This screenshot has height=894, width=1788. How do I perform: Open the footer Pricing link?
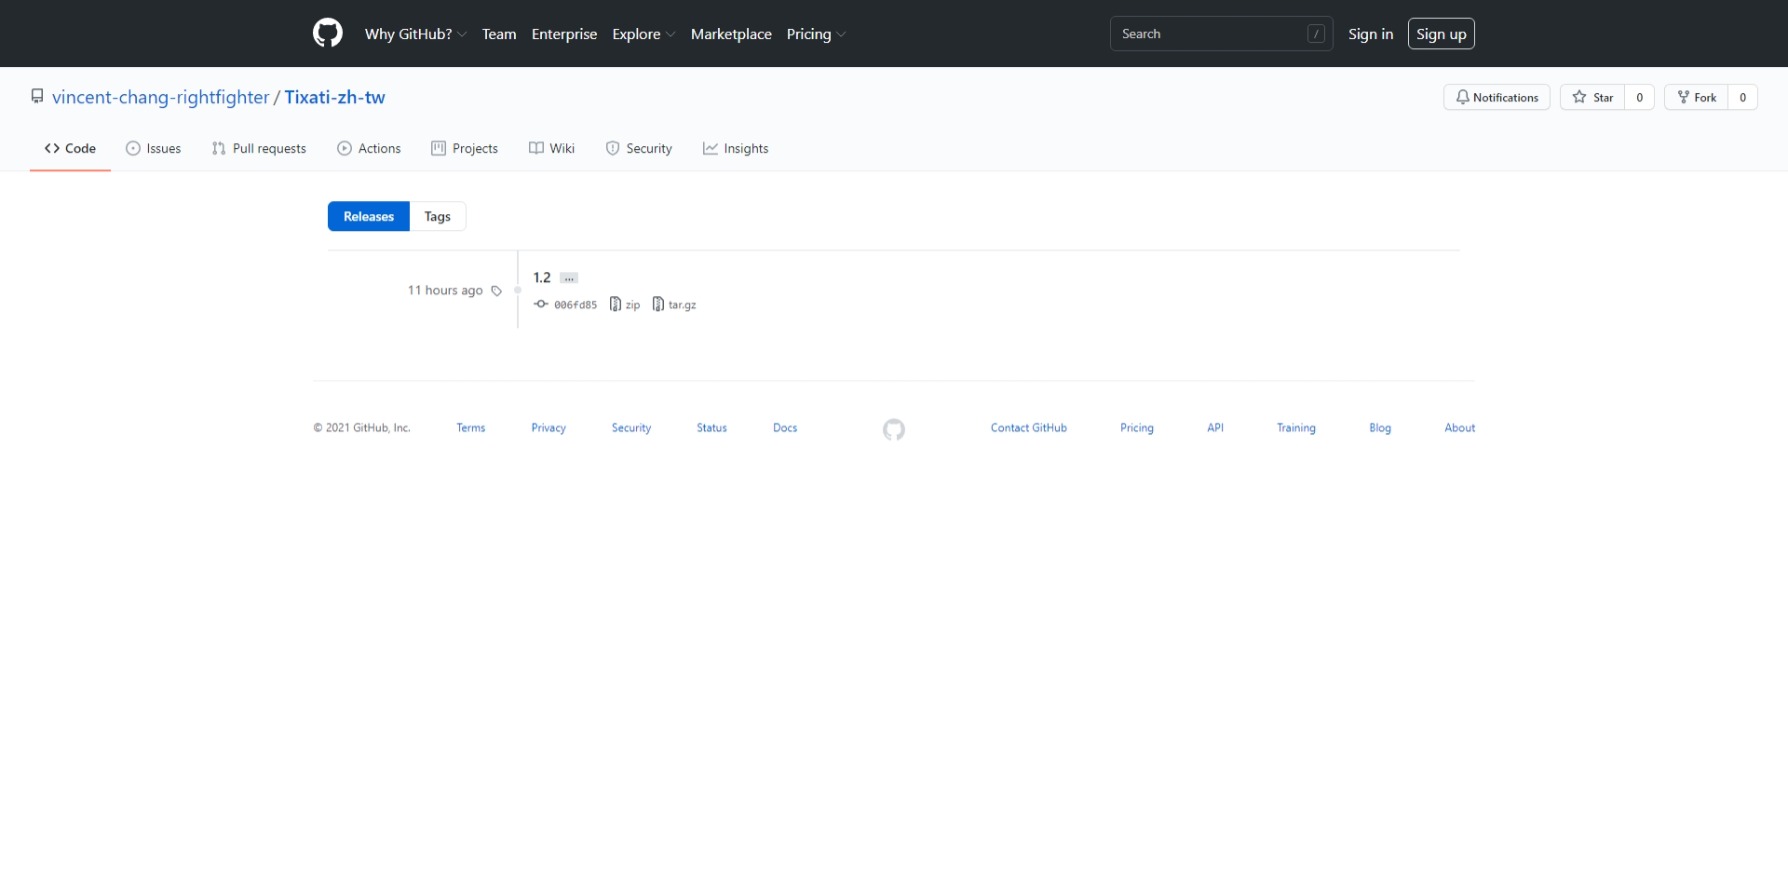(1137, 427)
